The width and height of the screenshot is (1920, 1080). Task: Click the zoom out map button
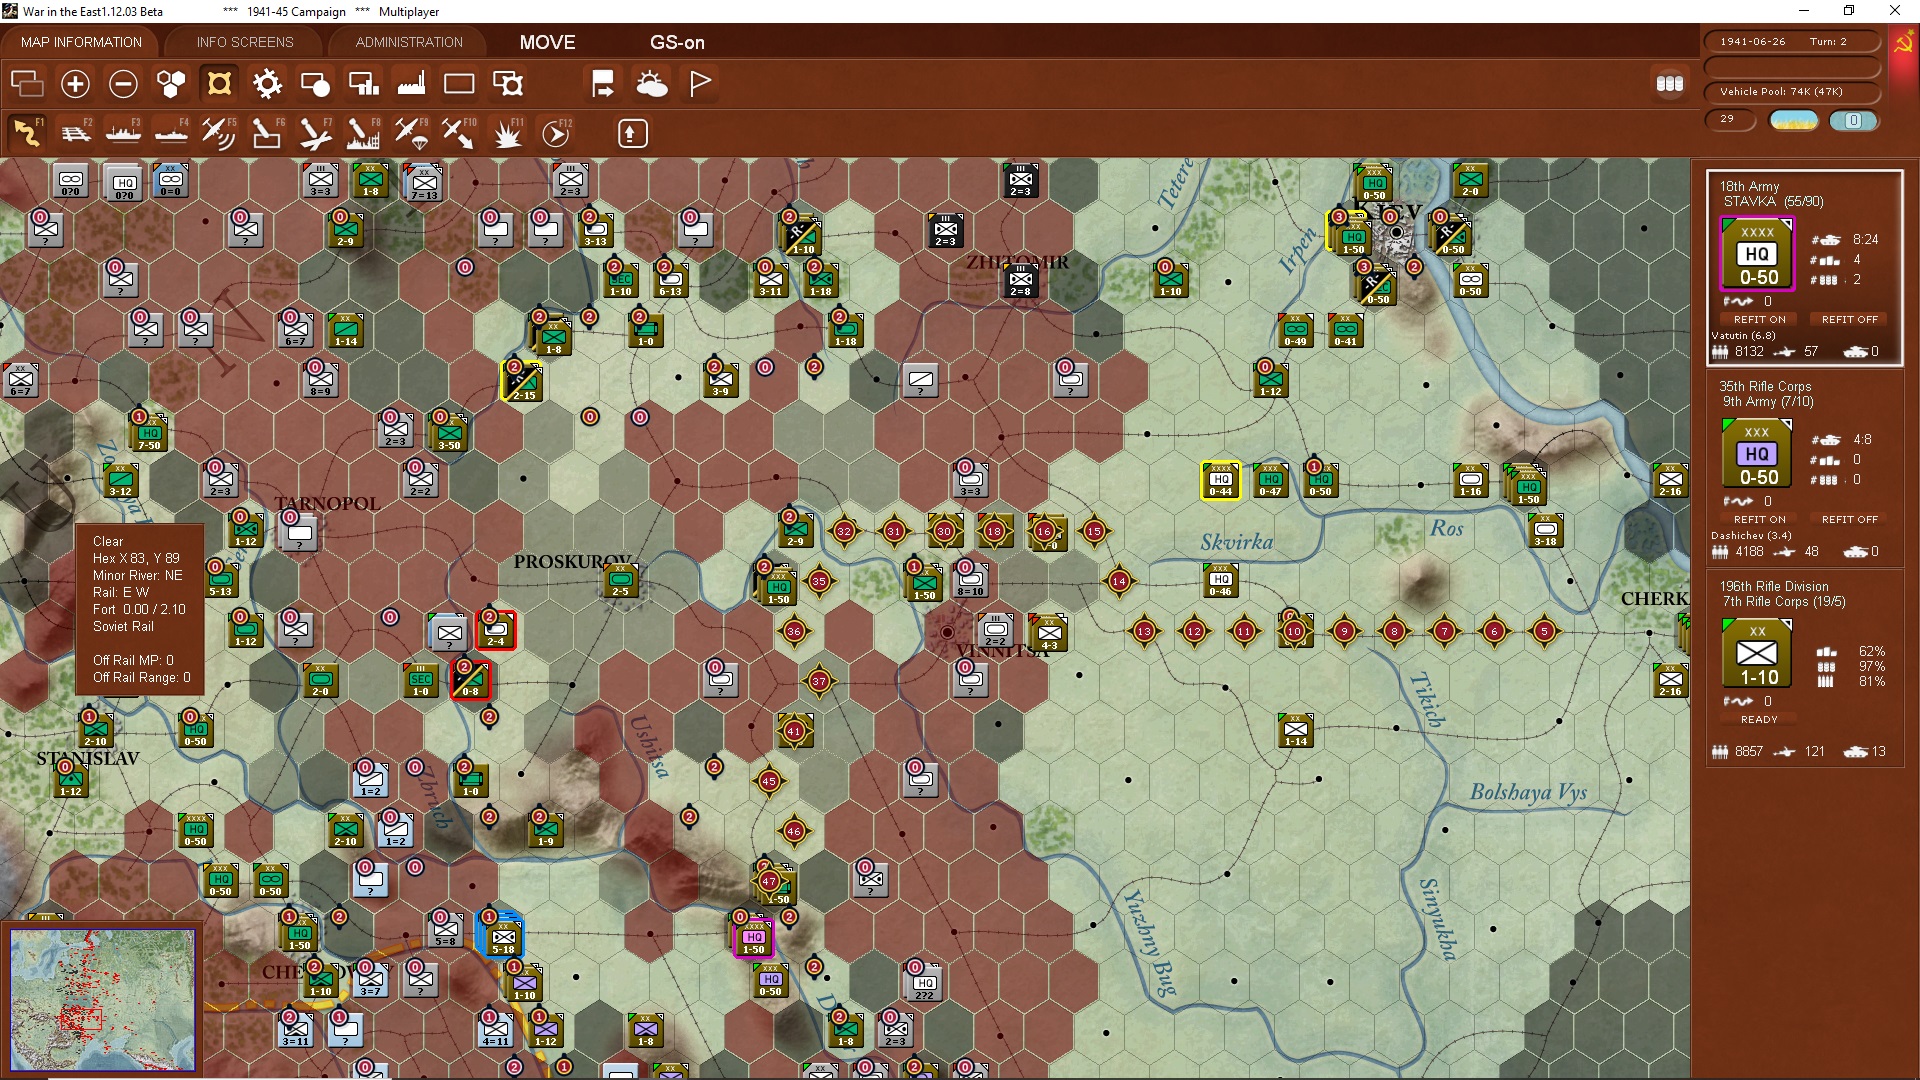tap(123, 84)
